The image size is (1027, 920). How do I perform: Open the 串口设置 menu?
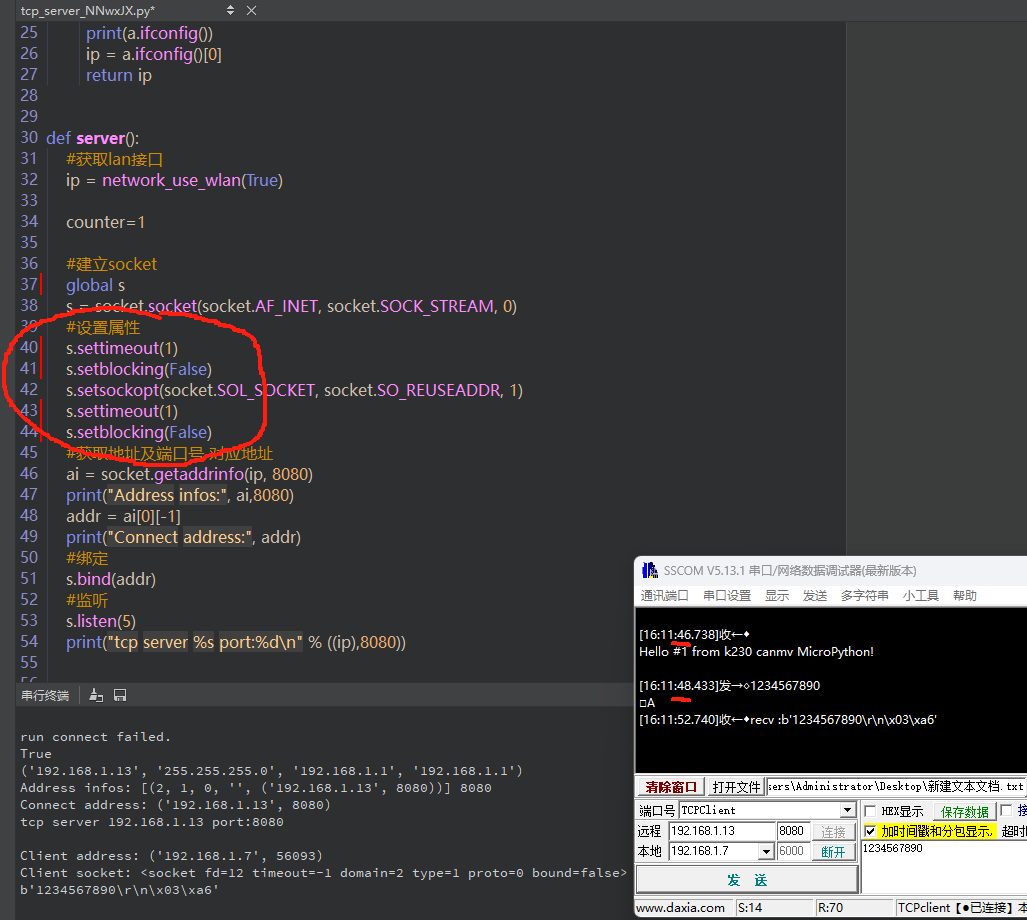[726, 596]
